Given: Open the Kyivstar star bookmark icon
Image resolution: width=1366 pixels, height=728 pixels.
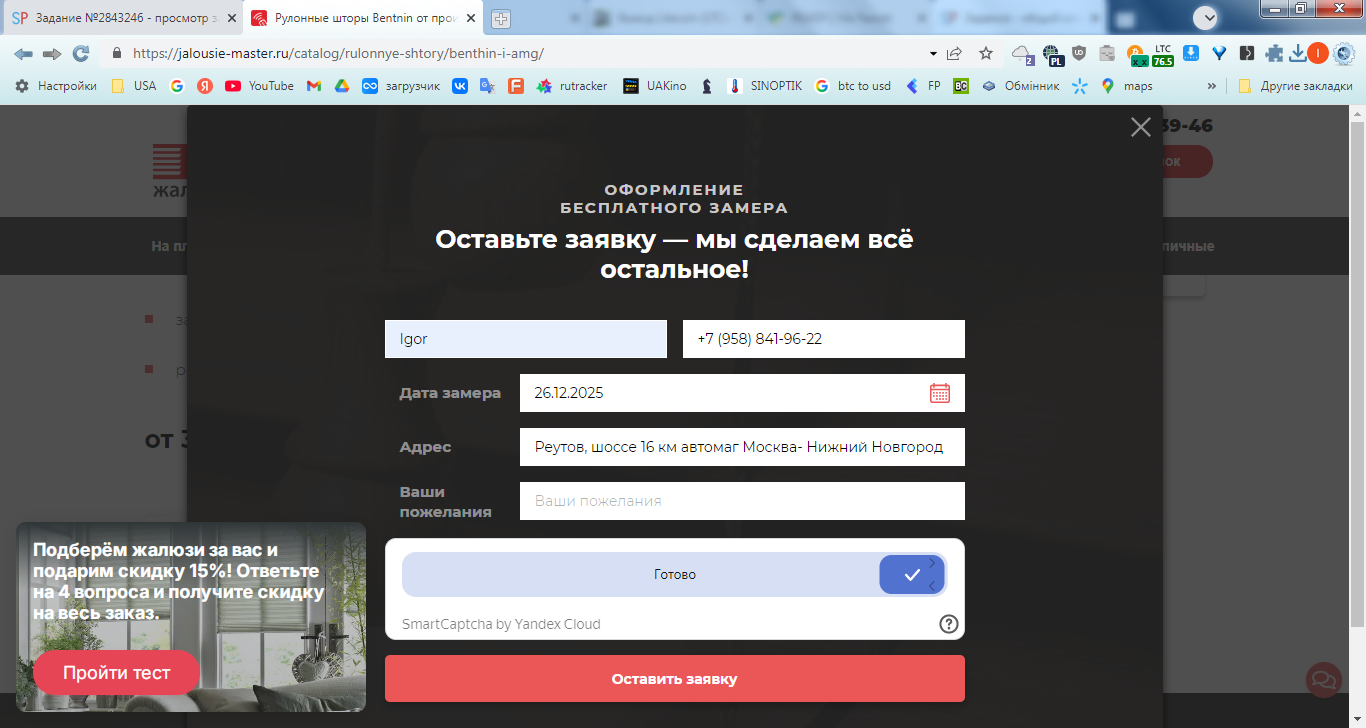Looking at the screenshot, I should tap(1080, 86).
